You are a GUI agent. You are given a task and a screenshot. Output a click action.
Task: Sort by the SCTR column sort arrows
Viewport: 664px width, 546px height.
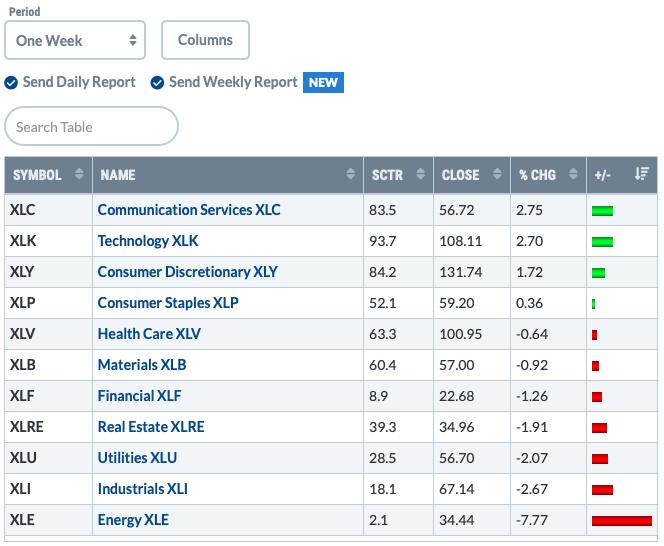pyautogui.click(x=420, y=174)
